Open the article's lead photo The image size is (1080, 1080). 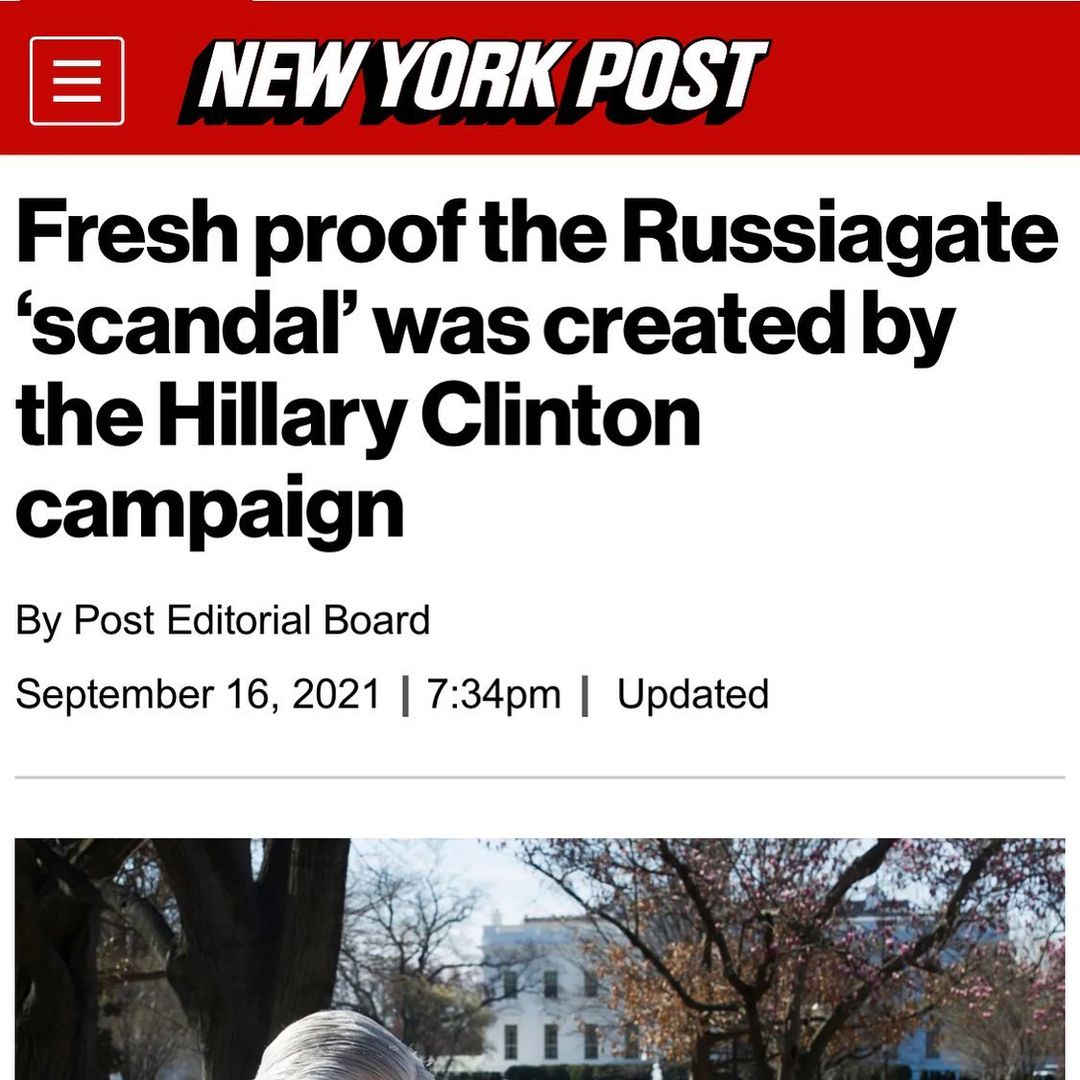540,959
